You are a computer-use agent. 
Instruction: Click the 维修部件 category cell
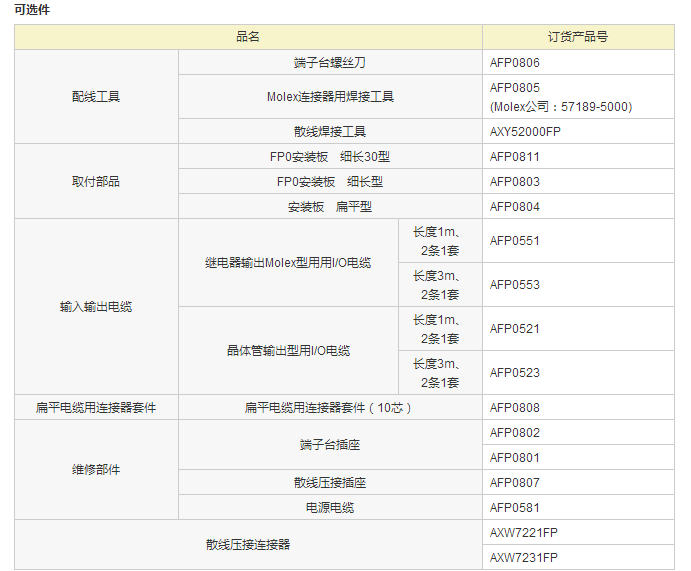(x=96, y=470)
